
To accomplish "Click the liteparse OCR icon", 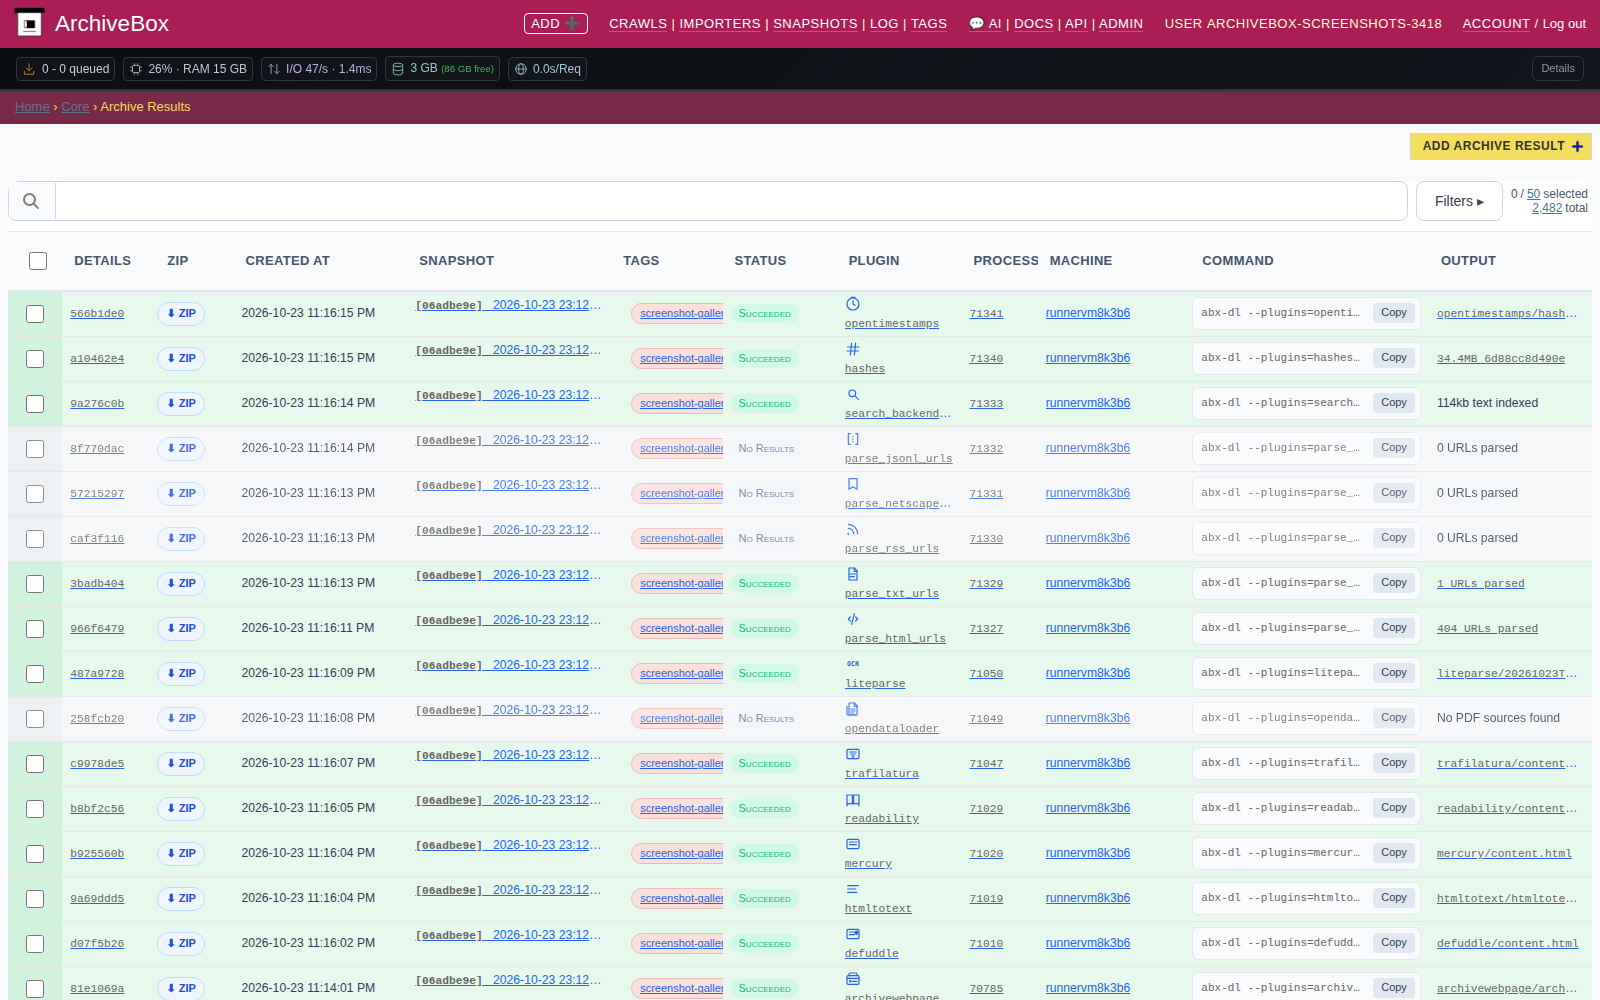I will (x=853, y=664).
